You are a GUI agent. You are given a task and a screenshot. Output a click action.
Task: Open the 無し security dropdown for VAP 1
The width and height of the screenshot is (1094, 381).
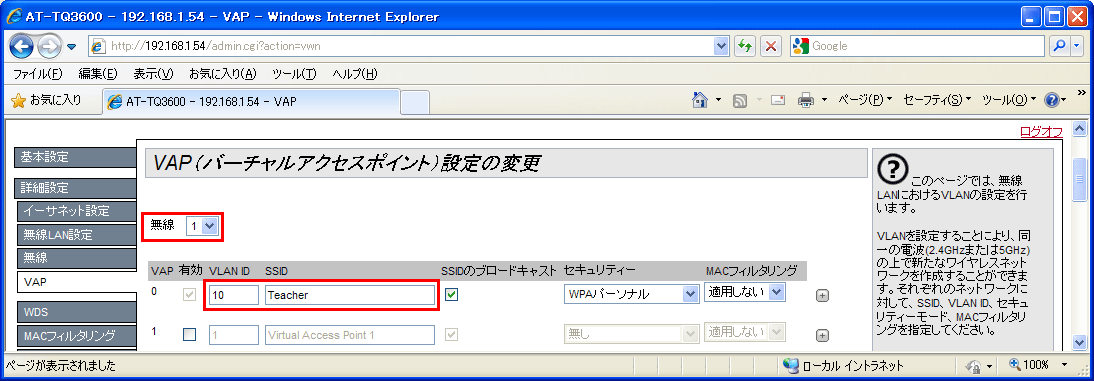(631, 335)
